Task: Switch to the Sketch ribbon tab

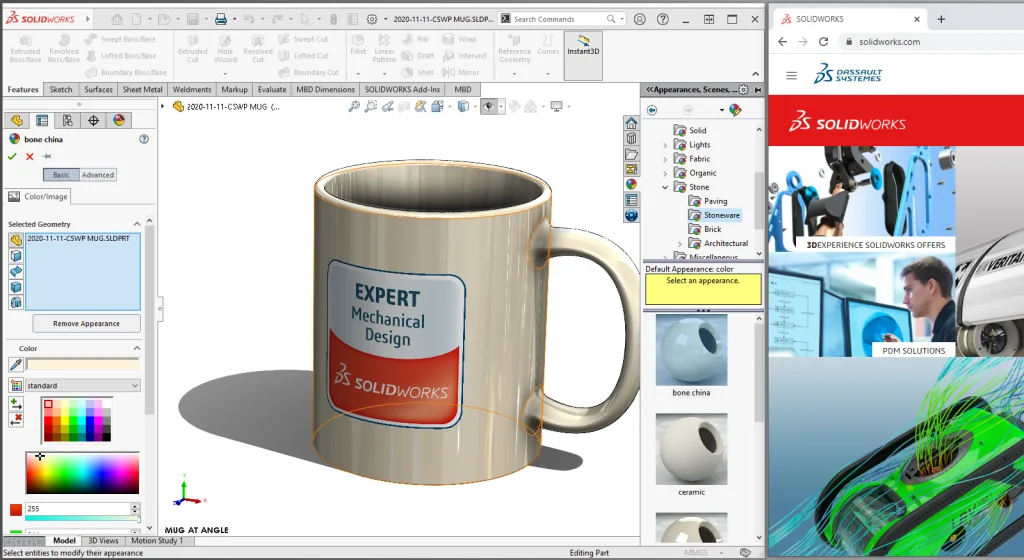Action: click(x=61, y=90)
